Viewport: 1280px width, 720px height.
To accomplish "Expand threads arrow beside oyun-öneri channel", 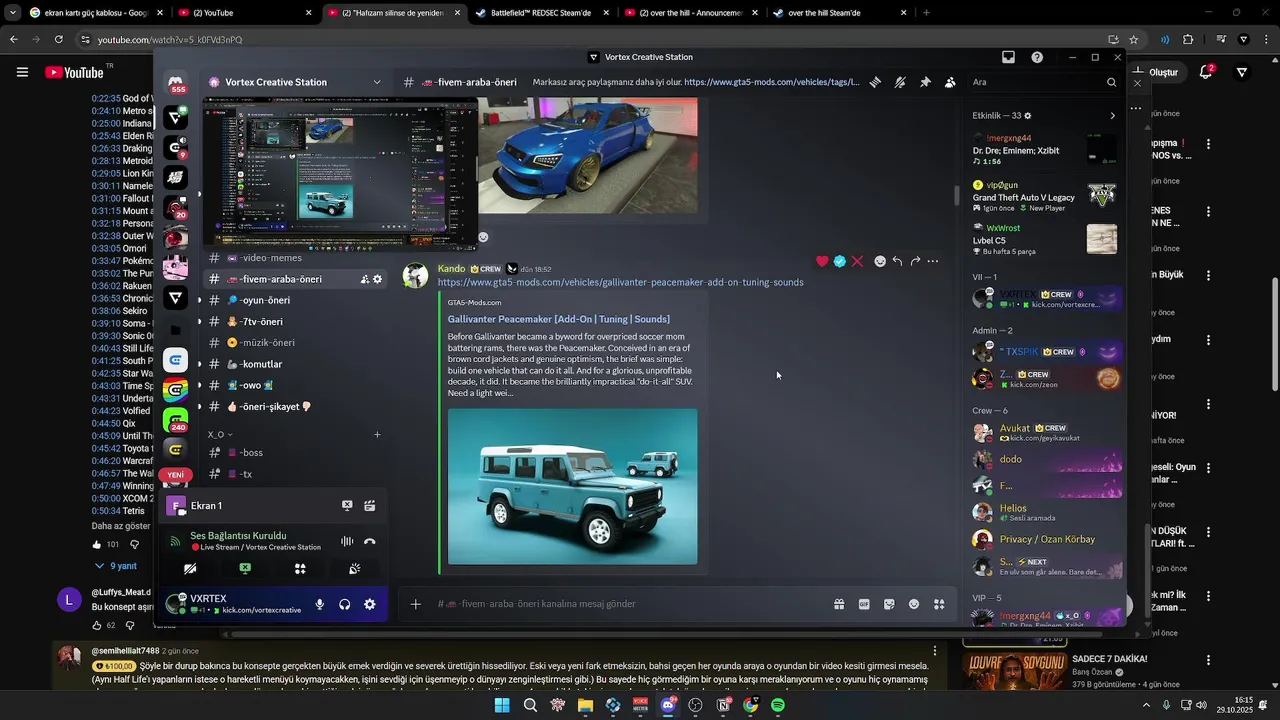I will pos(199,300).
